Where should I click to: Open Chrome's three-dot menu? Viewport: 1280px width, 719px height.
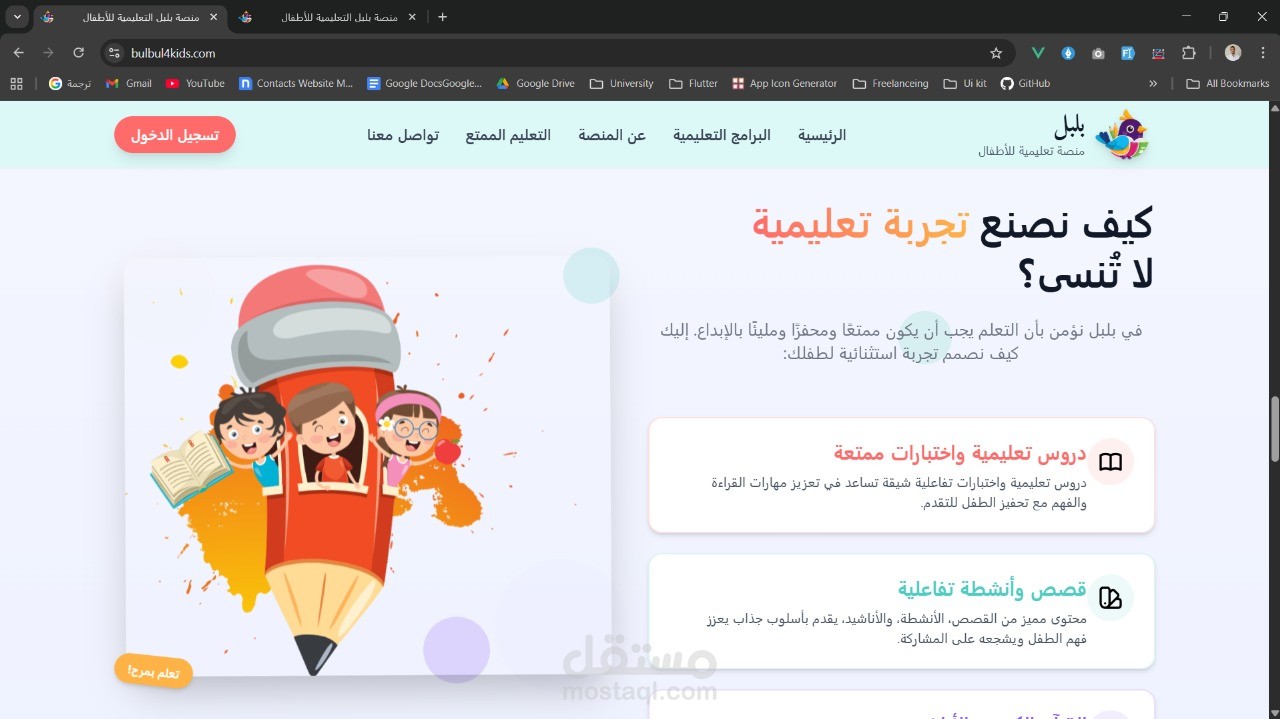pos(1262,53)
